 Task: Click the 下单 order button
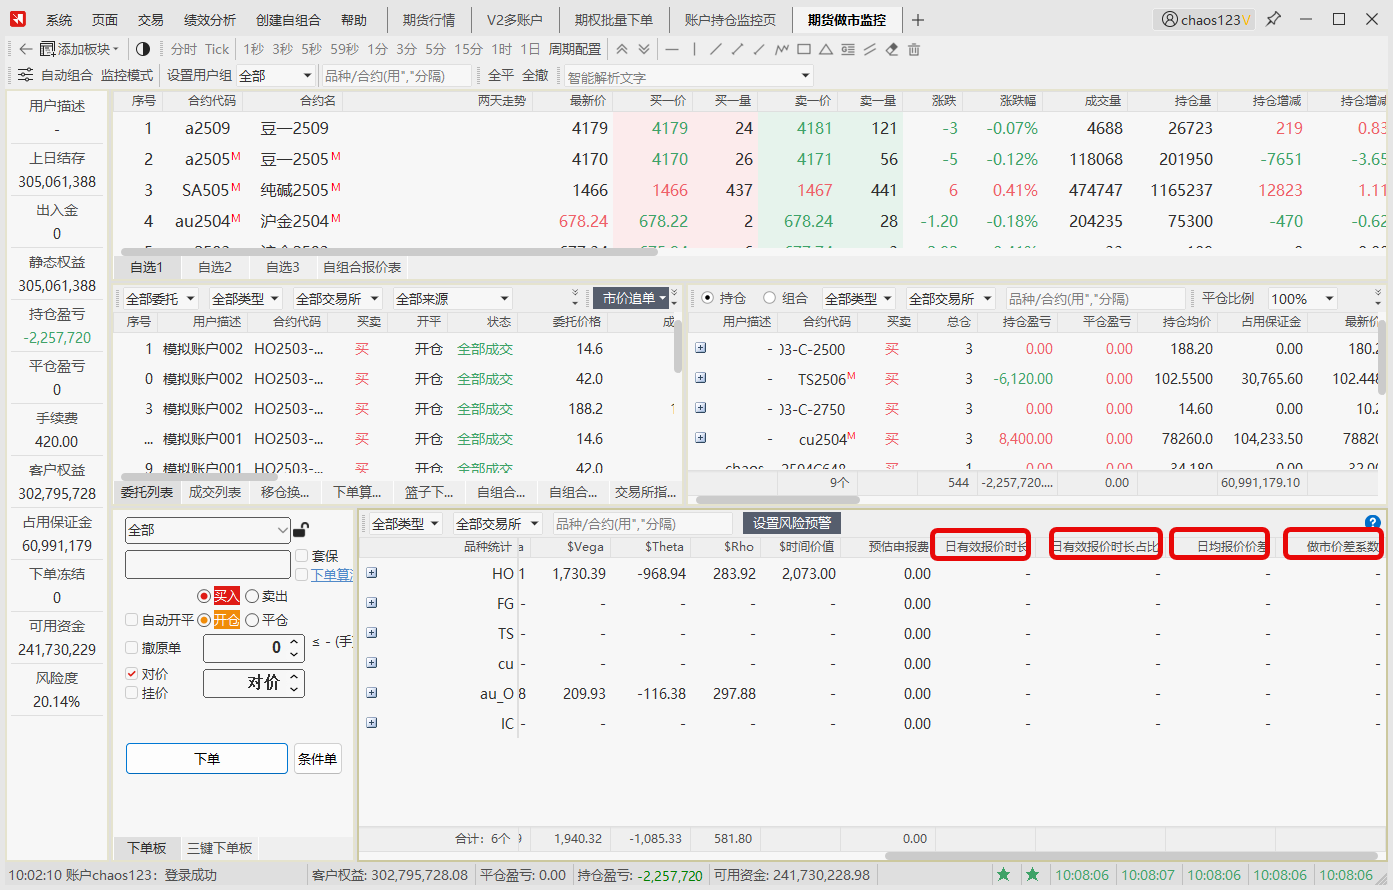206,759
